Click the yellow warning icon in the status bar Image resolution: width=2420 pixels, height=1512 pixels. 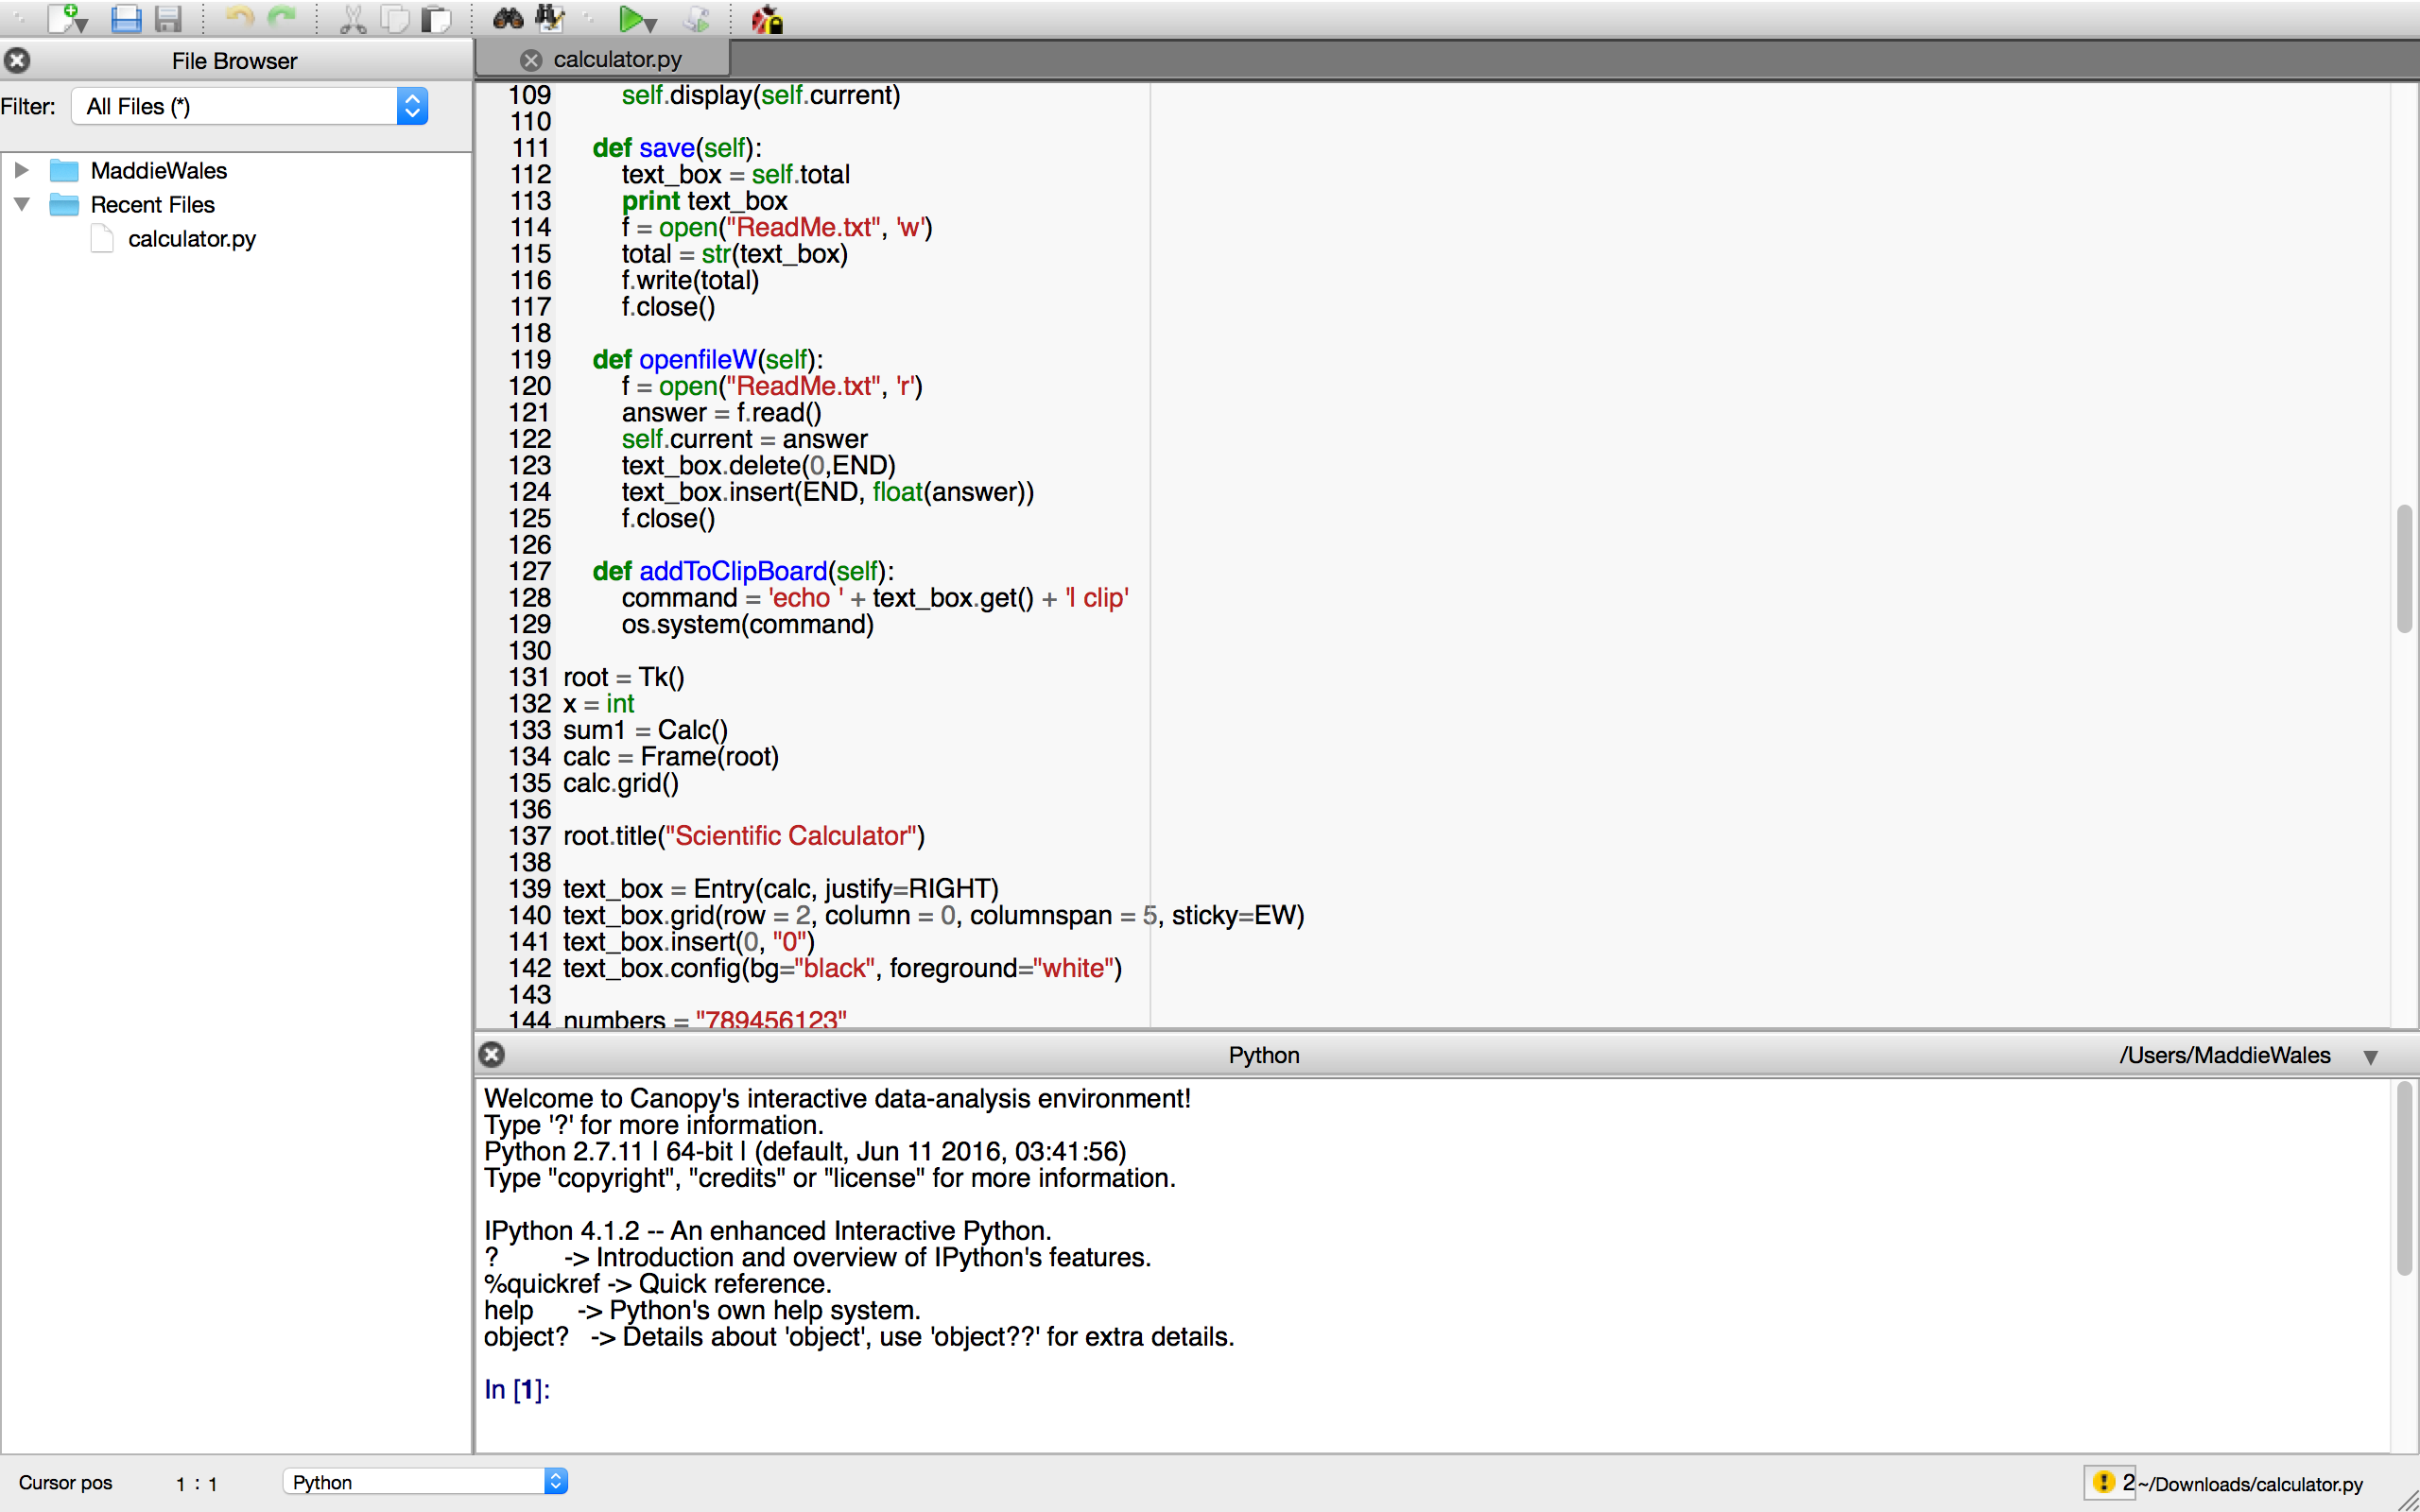(x=2103, y=1482)
